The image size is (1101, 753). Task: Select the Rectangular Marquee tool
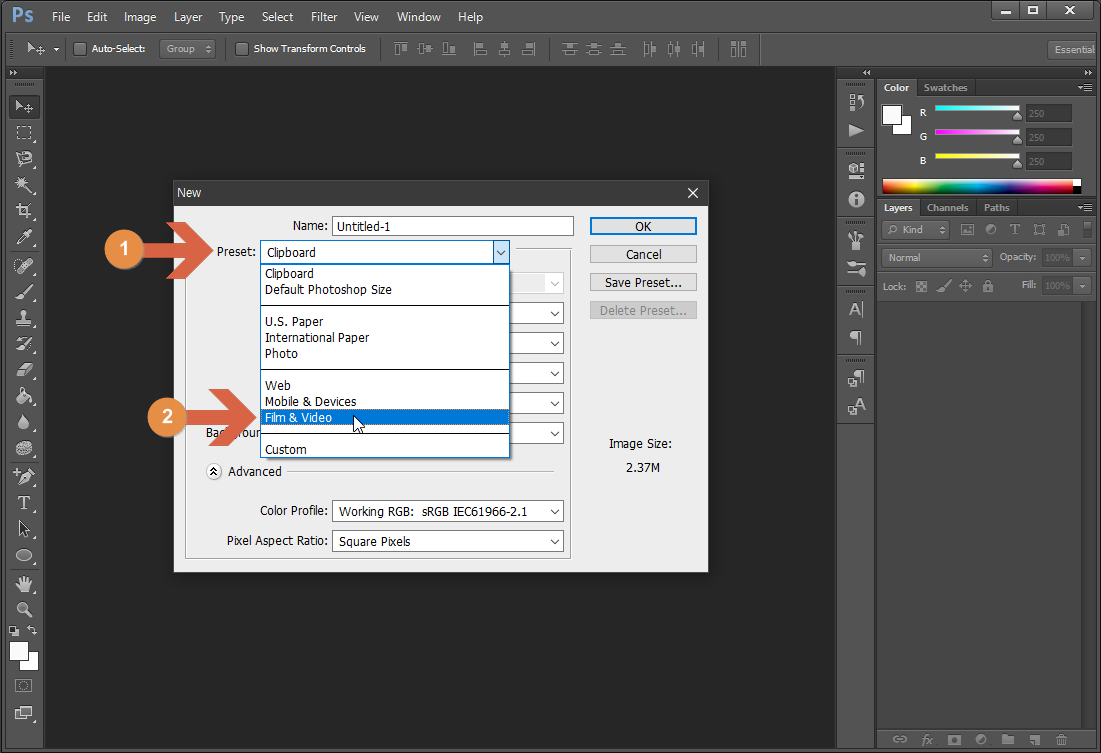[24, 133]
